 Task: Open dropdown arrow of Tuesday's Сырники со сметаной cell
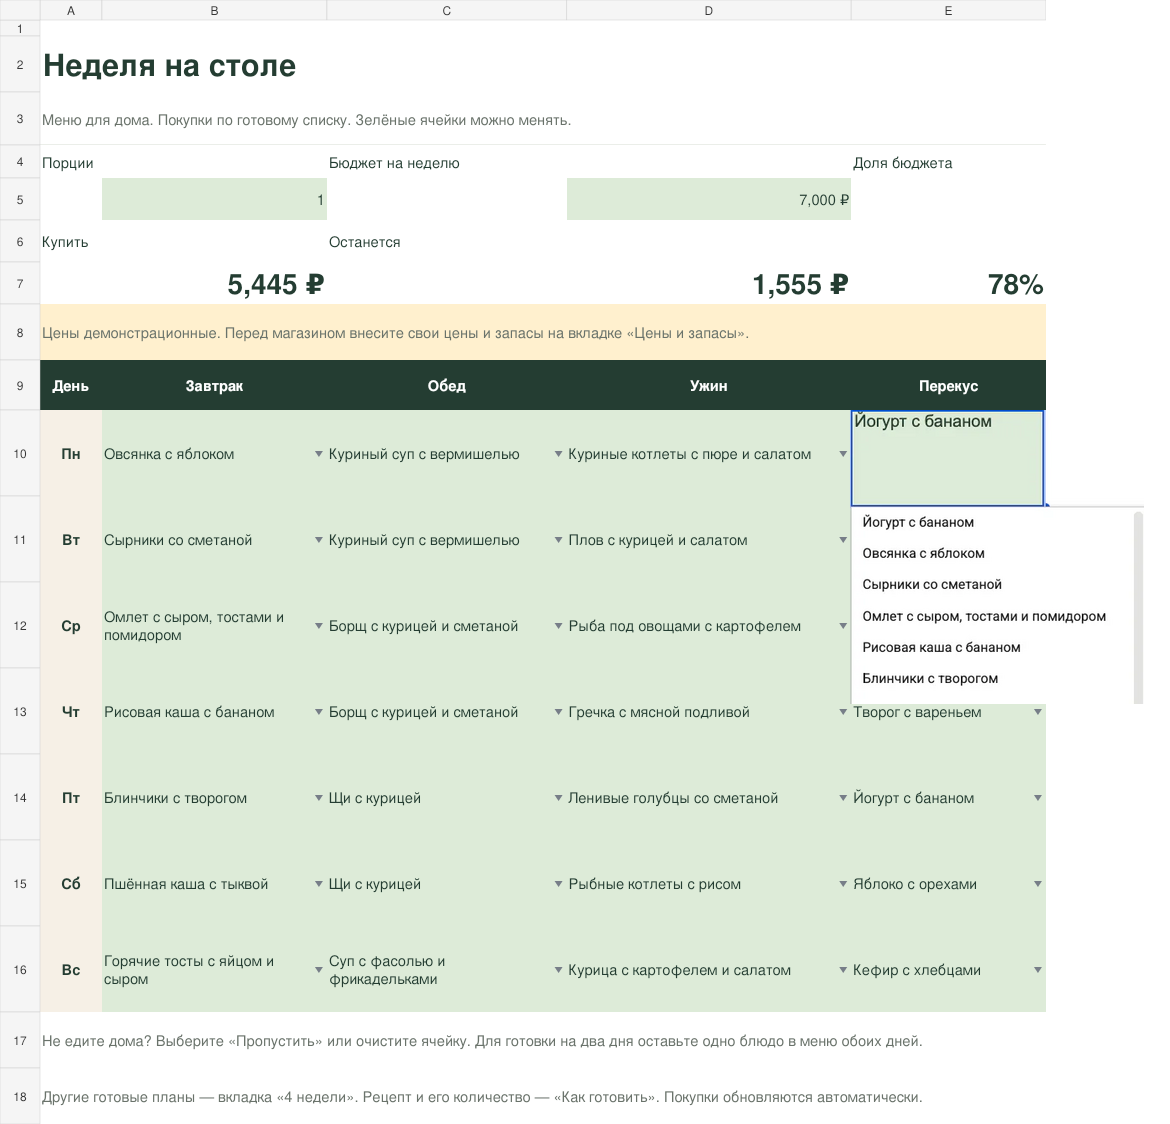pyautogui.click(x=319, y=540)
